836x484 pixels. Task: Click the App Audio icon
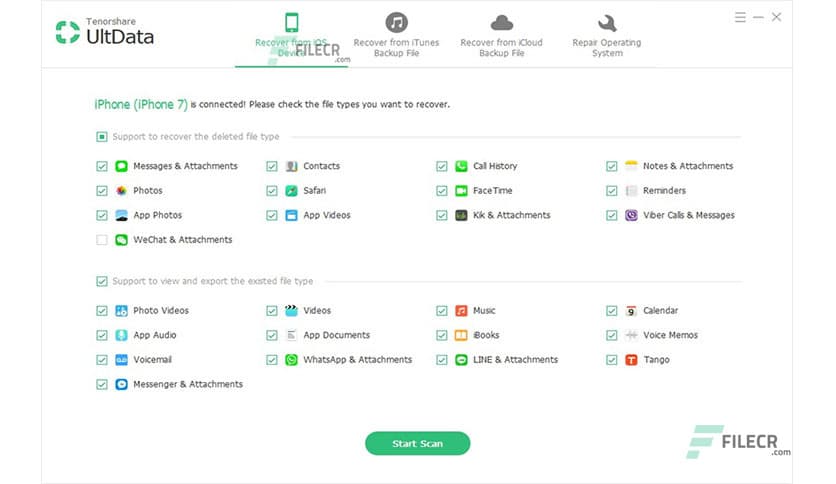pyautogui.click(x=122, y=335)
